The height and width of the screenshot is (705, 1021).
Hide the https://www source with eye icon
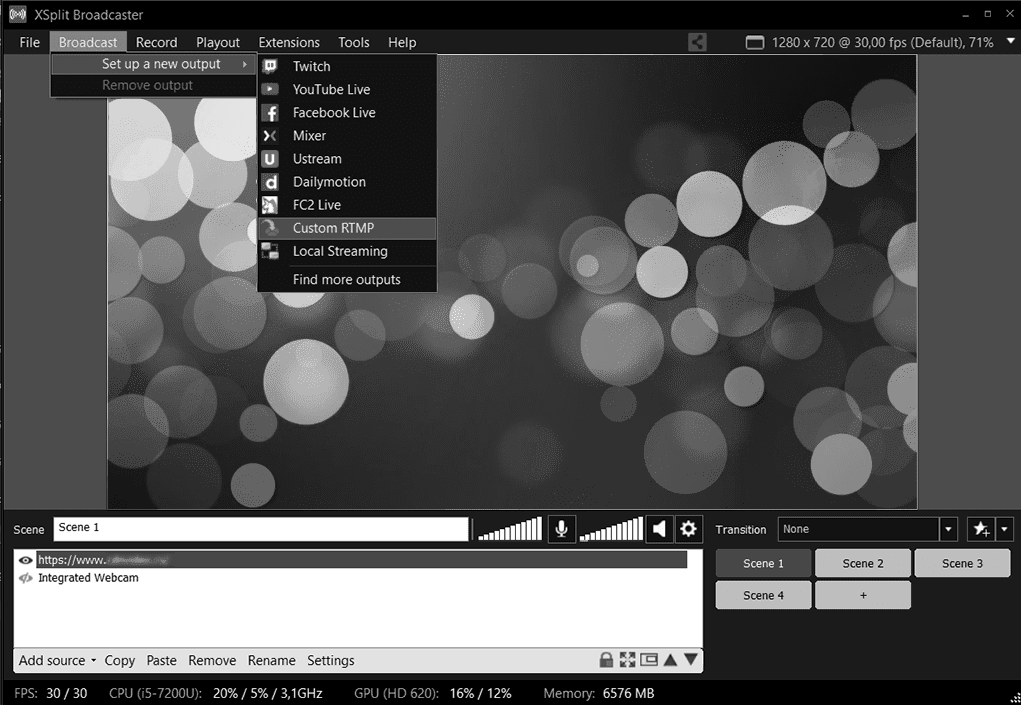tap(26, 560)
